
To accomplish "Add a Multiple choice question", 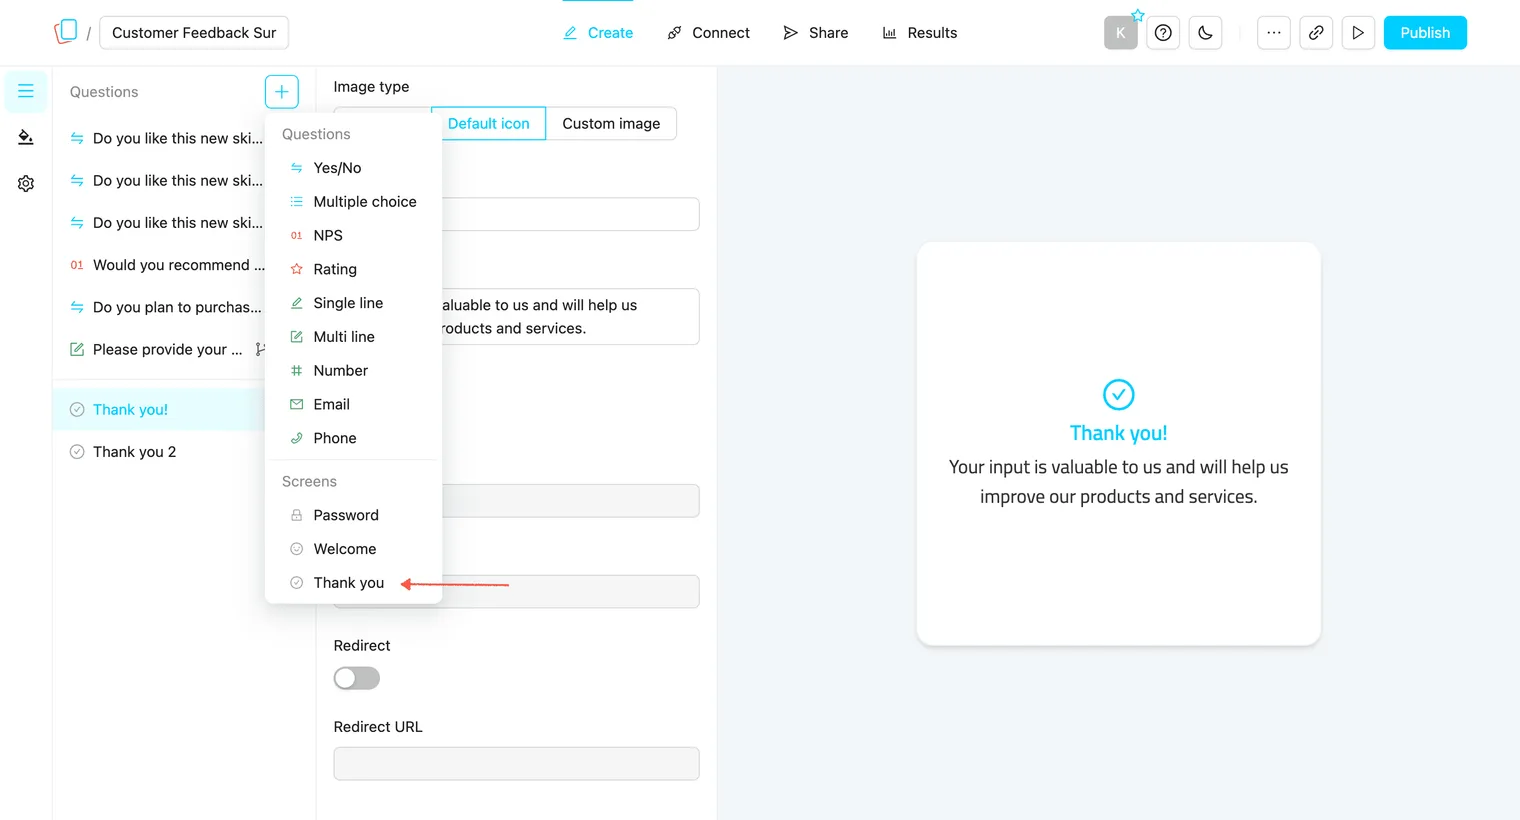I will pos(354,202).
